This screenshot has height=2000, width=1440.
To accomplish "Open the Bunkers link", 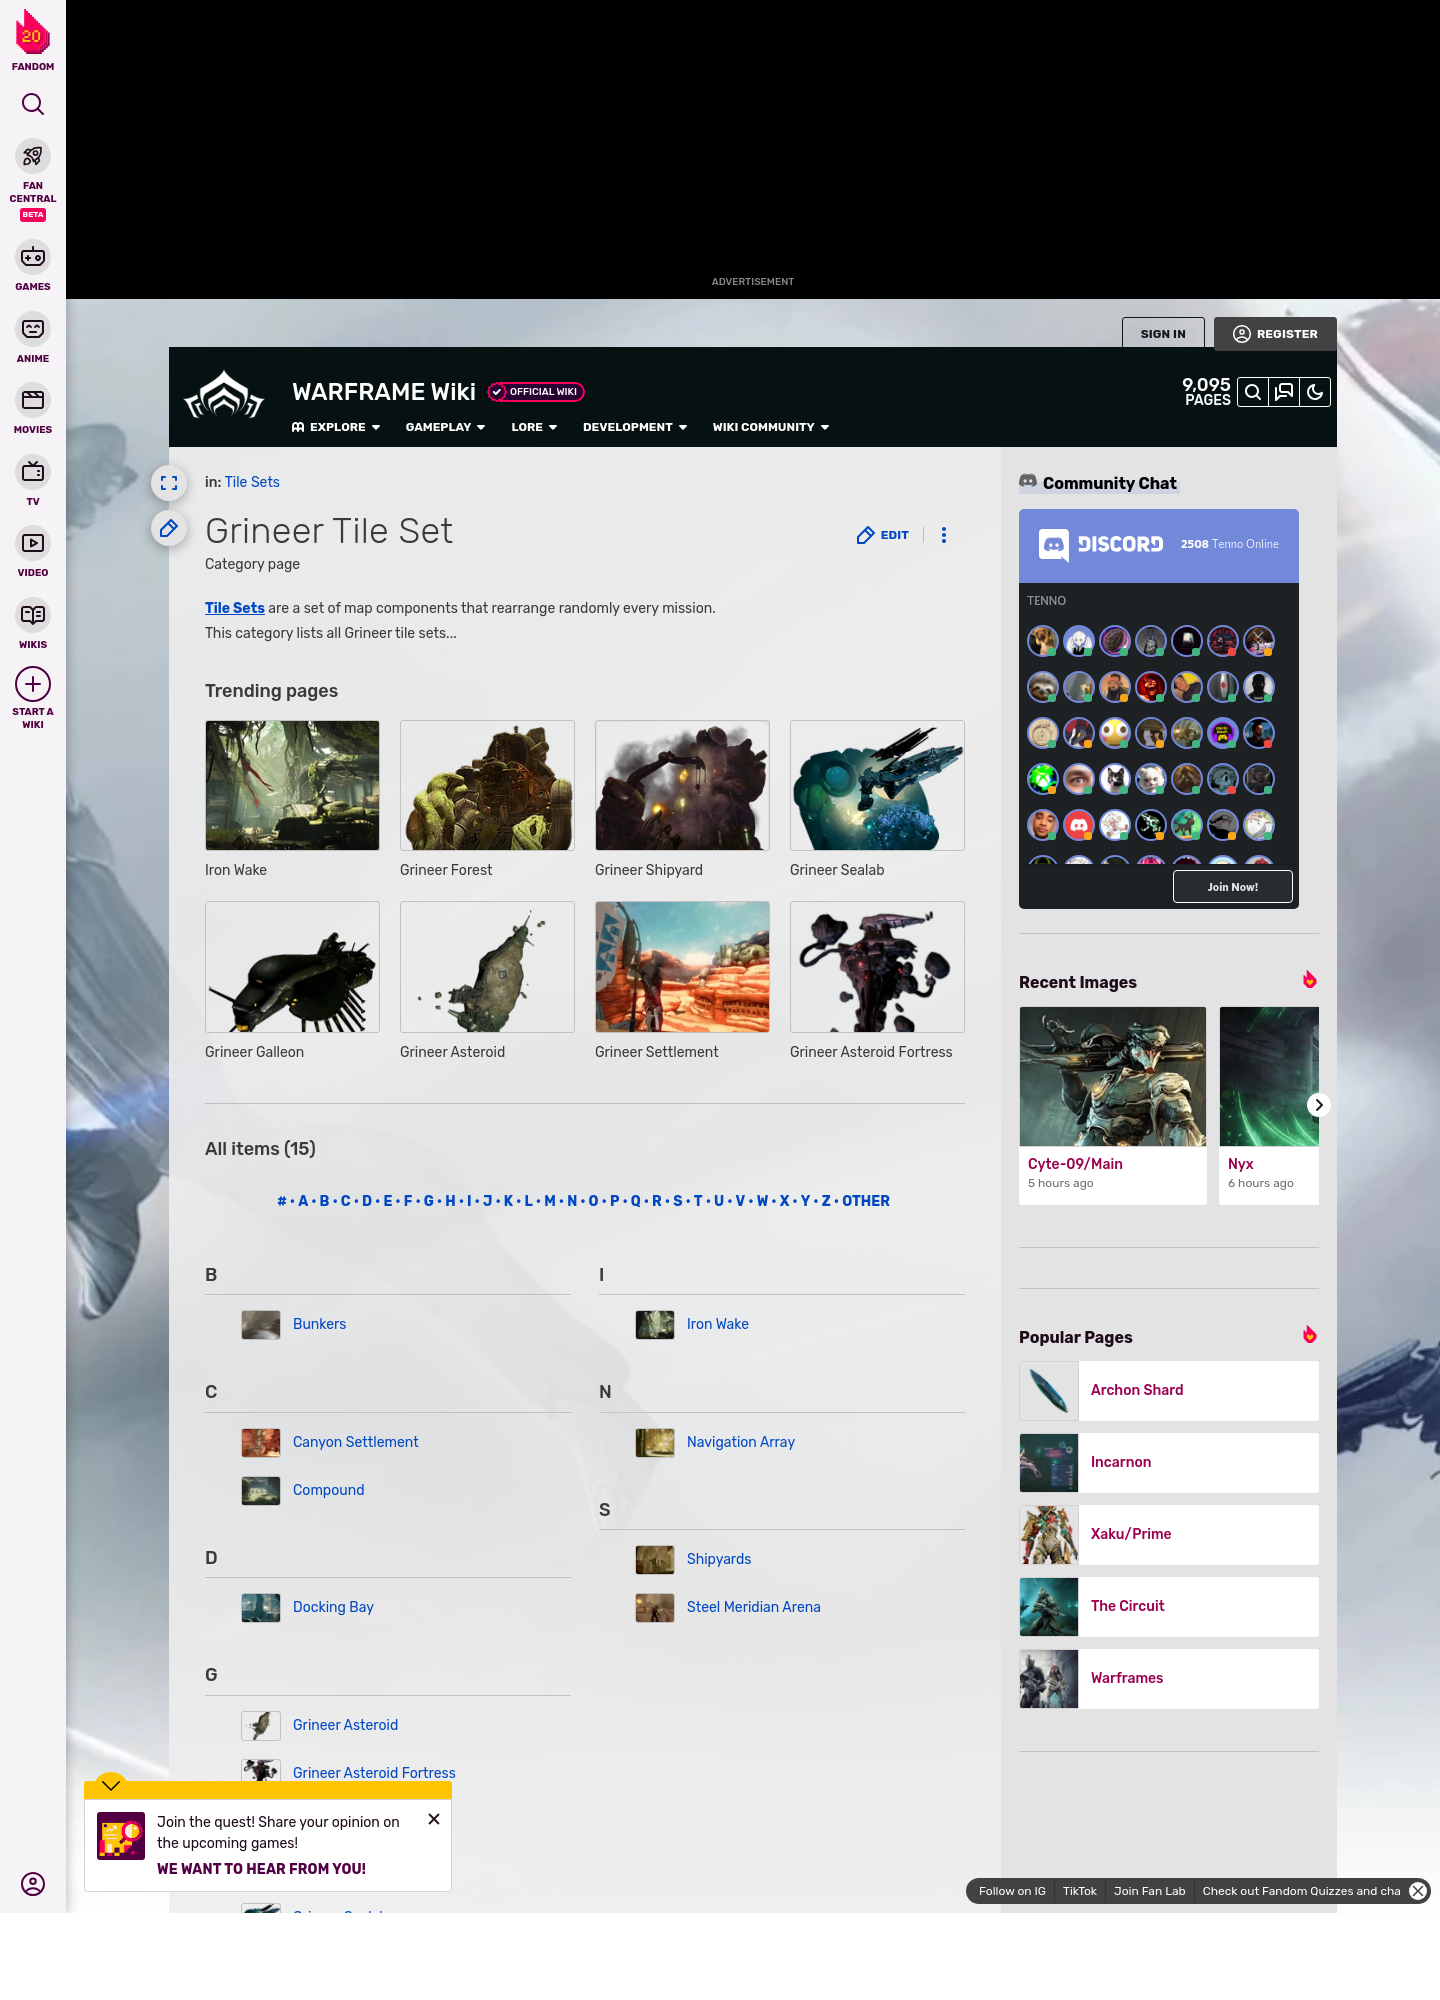I will 319,1324.
